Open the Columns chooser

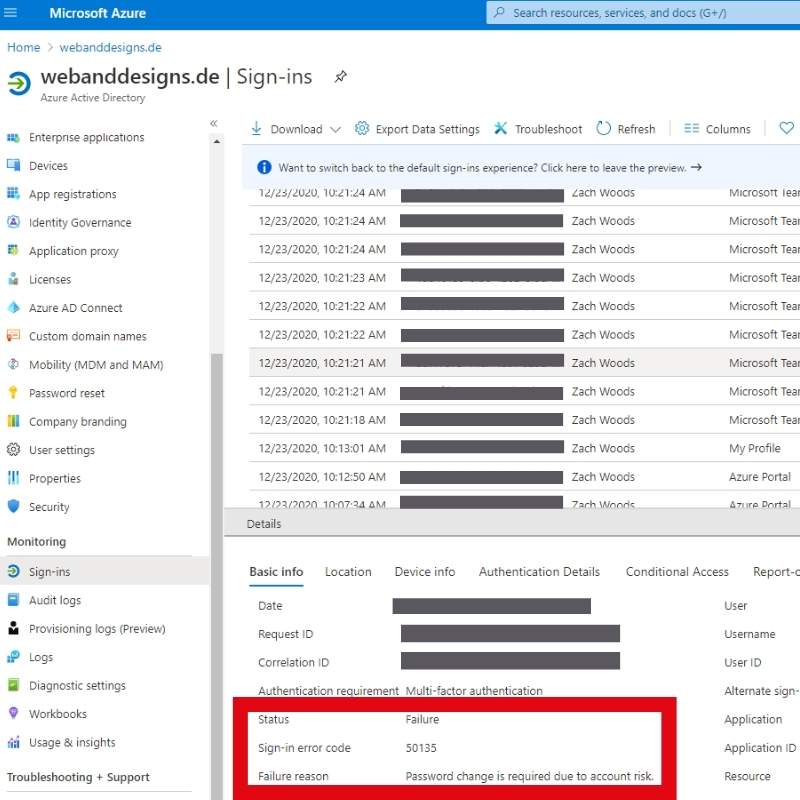[717, 129]
